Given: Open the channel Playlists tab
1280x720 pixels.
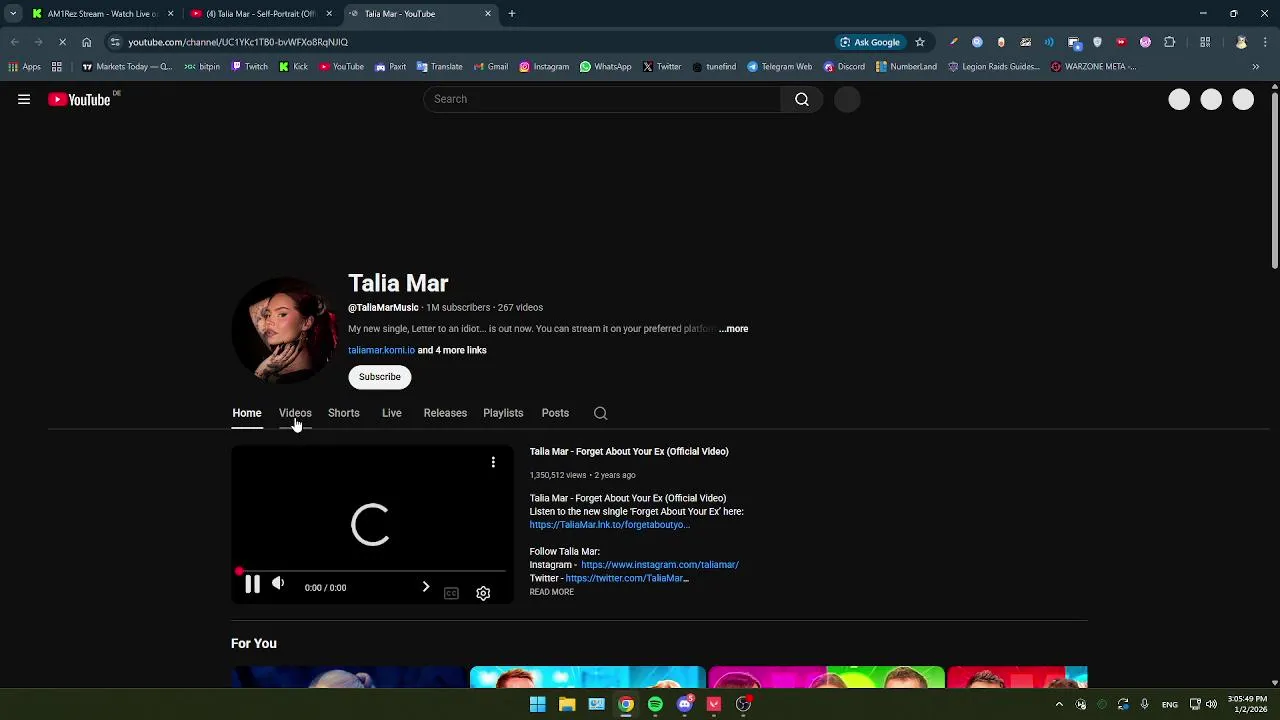Looking at the screenshot, I should click(x=503, y=413).
